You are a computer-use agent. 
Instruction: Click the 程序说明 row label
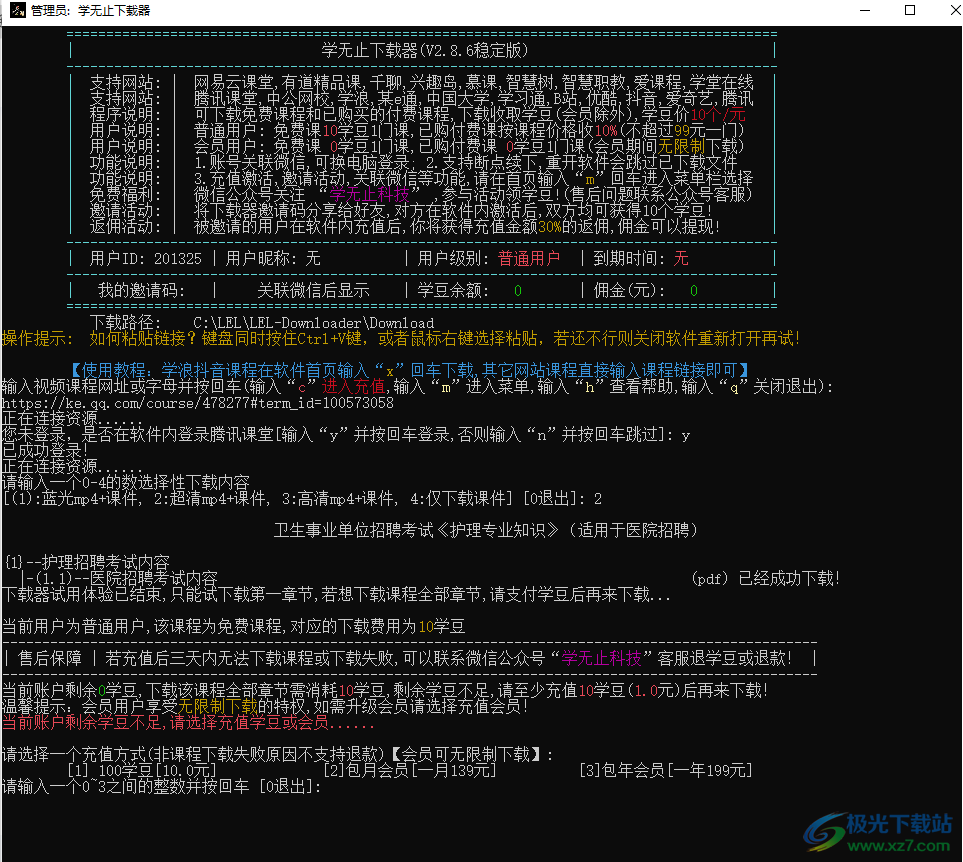(x=125, y=114)
